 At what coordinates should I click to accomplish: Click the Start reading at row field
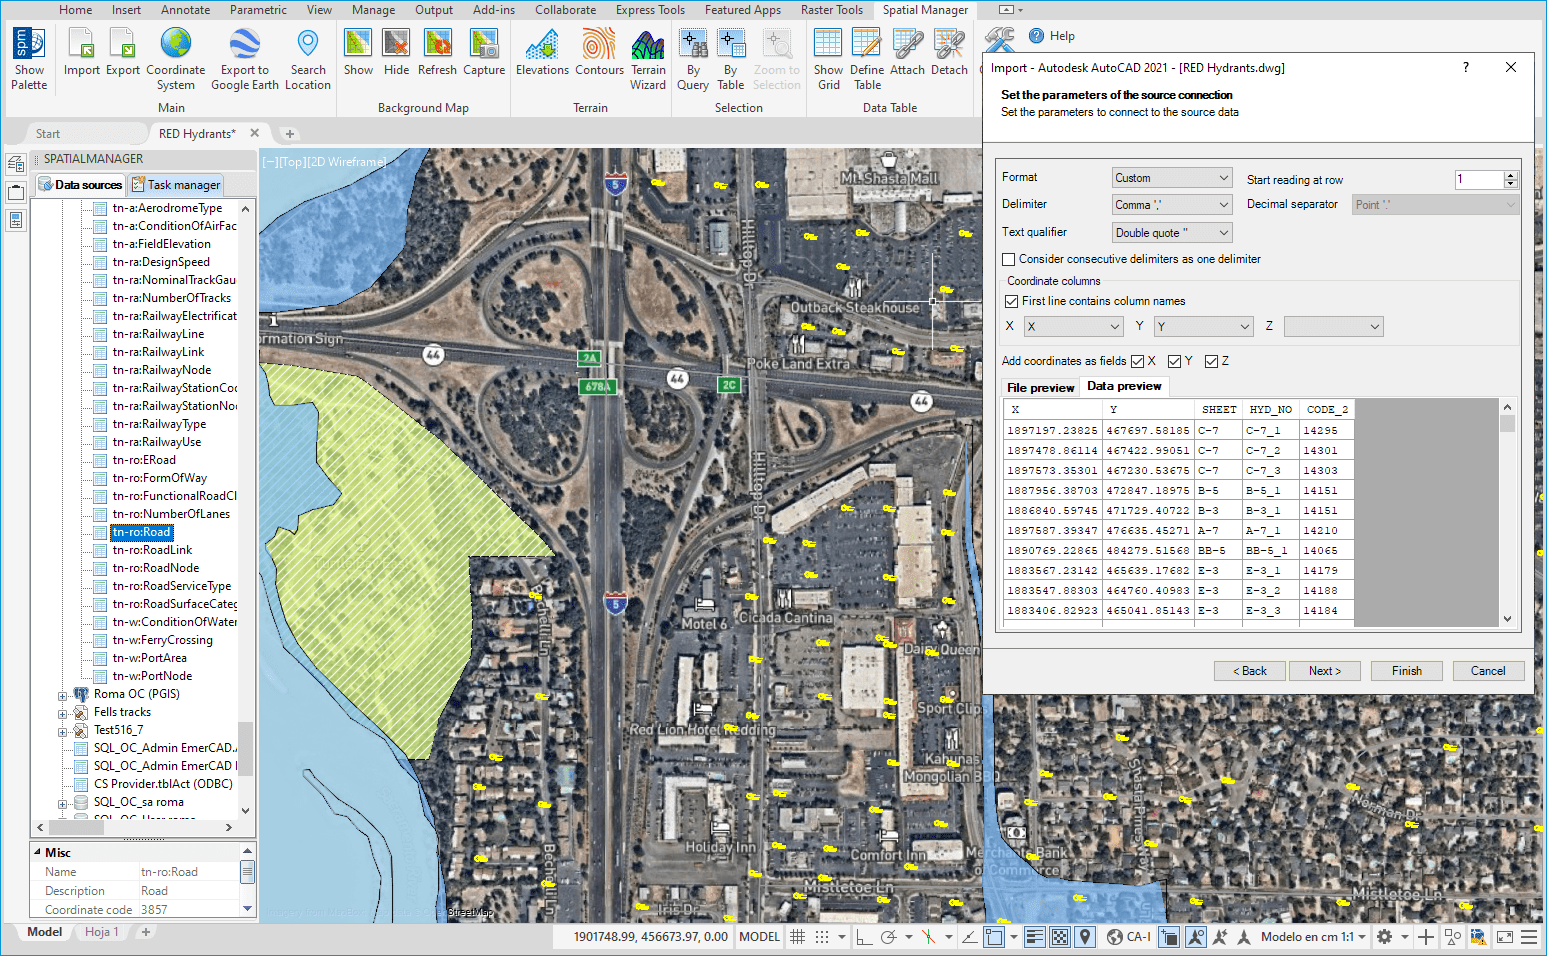(x=1479, y=179)
